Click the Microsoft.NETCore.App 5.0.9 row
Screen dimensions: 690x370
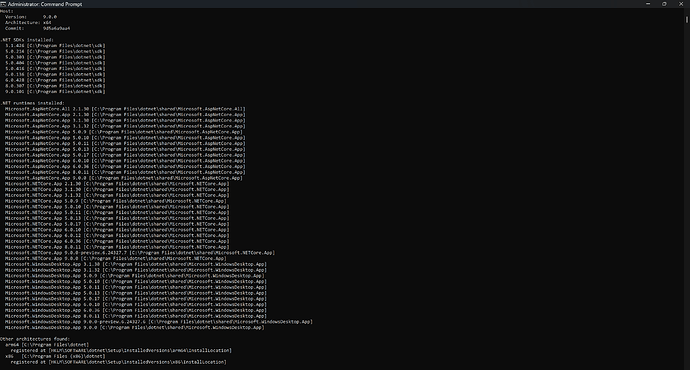pos(116,201)
